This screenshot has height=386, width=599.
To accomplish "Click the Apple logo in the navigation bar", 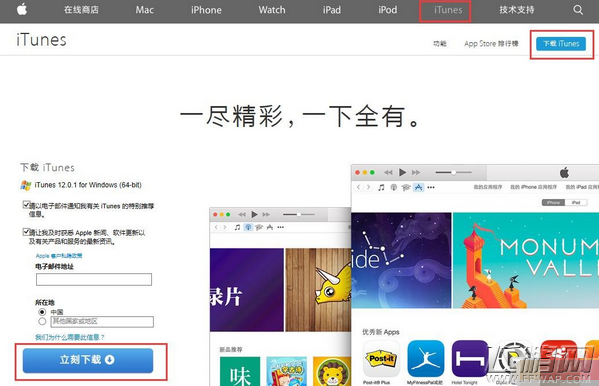I will [x=22, y=10].
